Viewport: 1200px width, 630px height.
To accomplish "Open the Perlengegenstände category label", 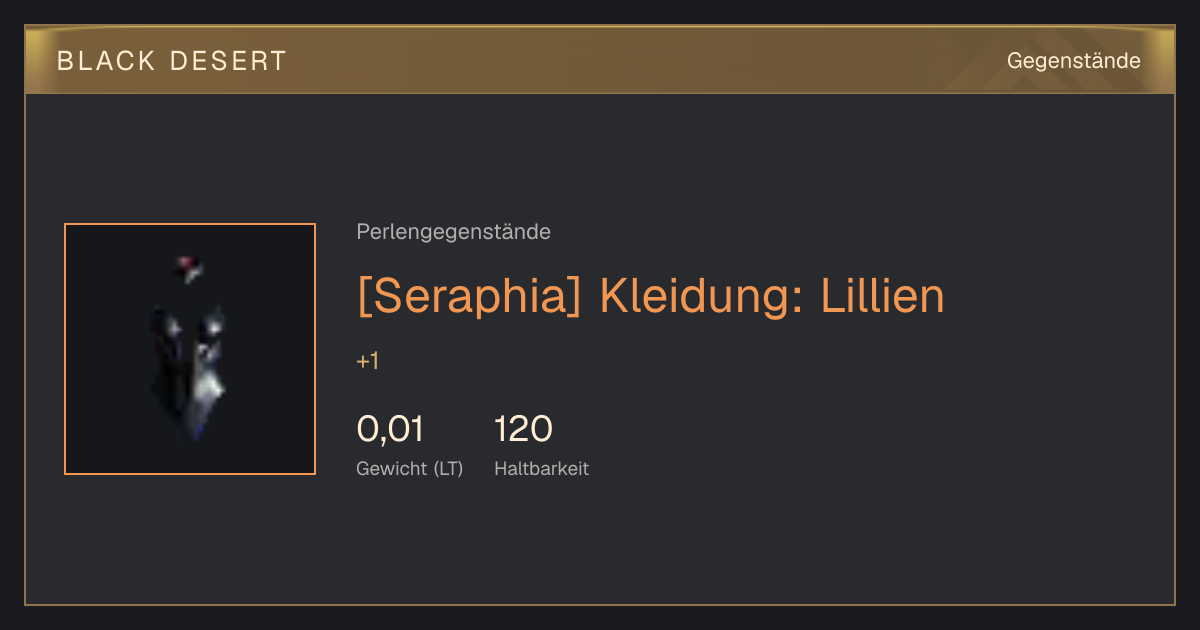I will (453, 232).
